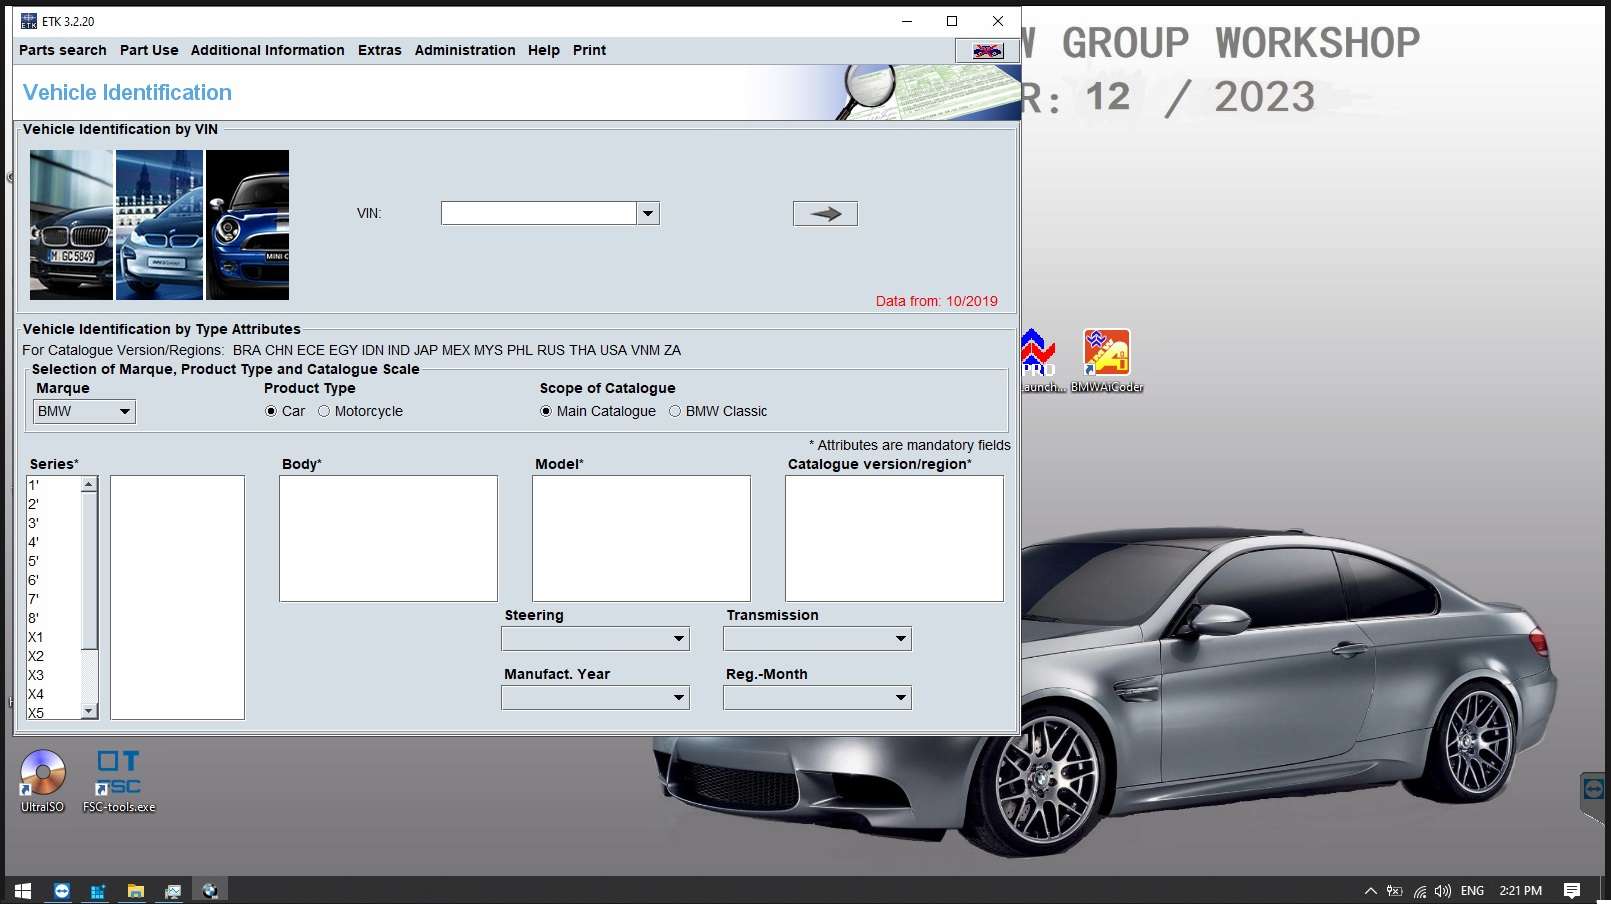Screen dimensions: 1611x904
Task: Open the notification action center
Action: tap(1572, 890)
